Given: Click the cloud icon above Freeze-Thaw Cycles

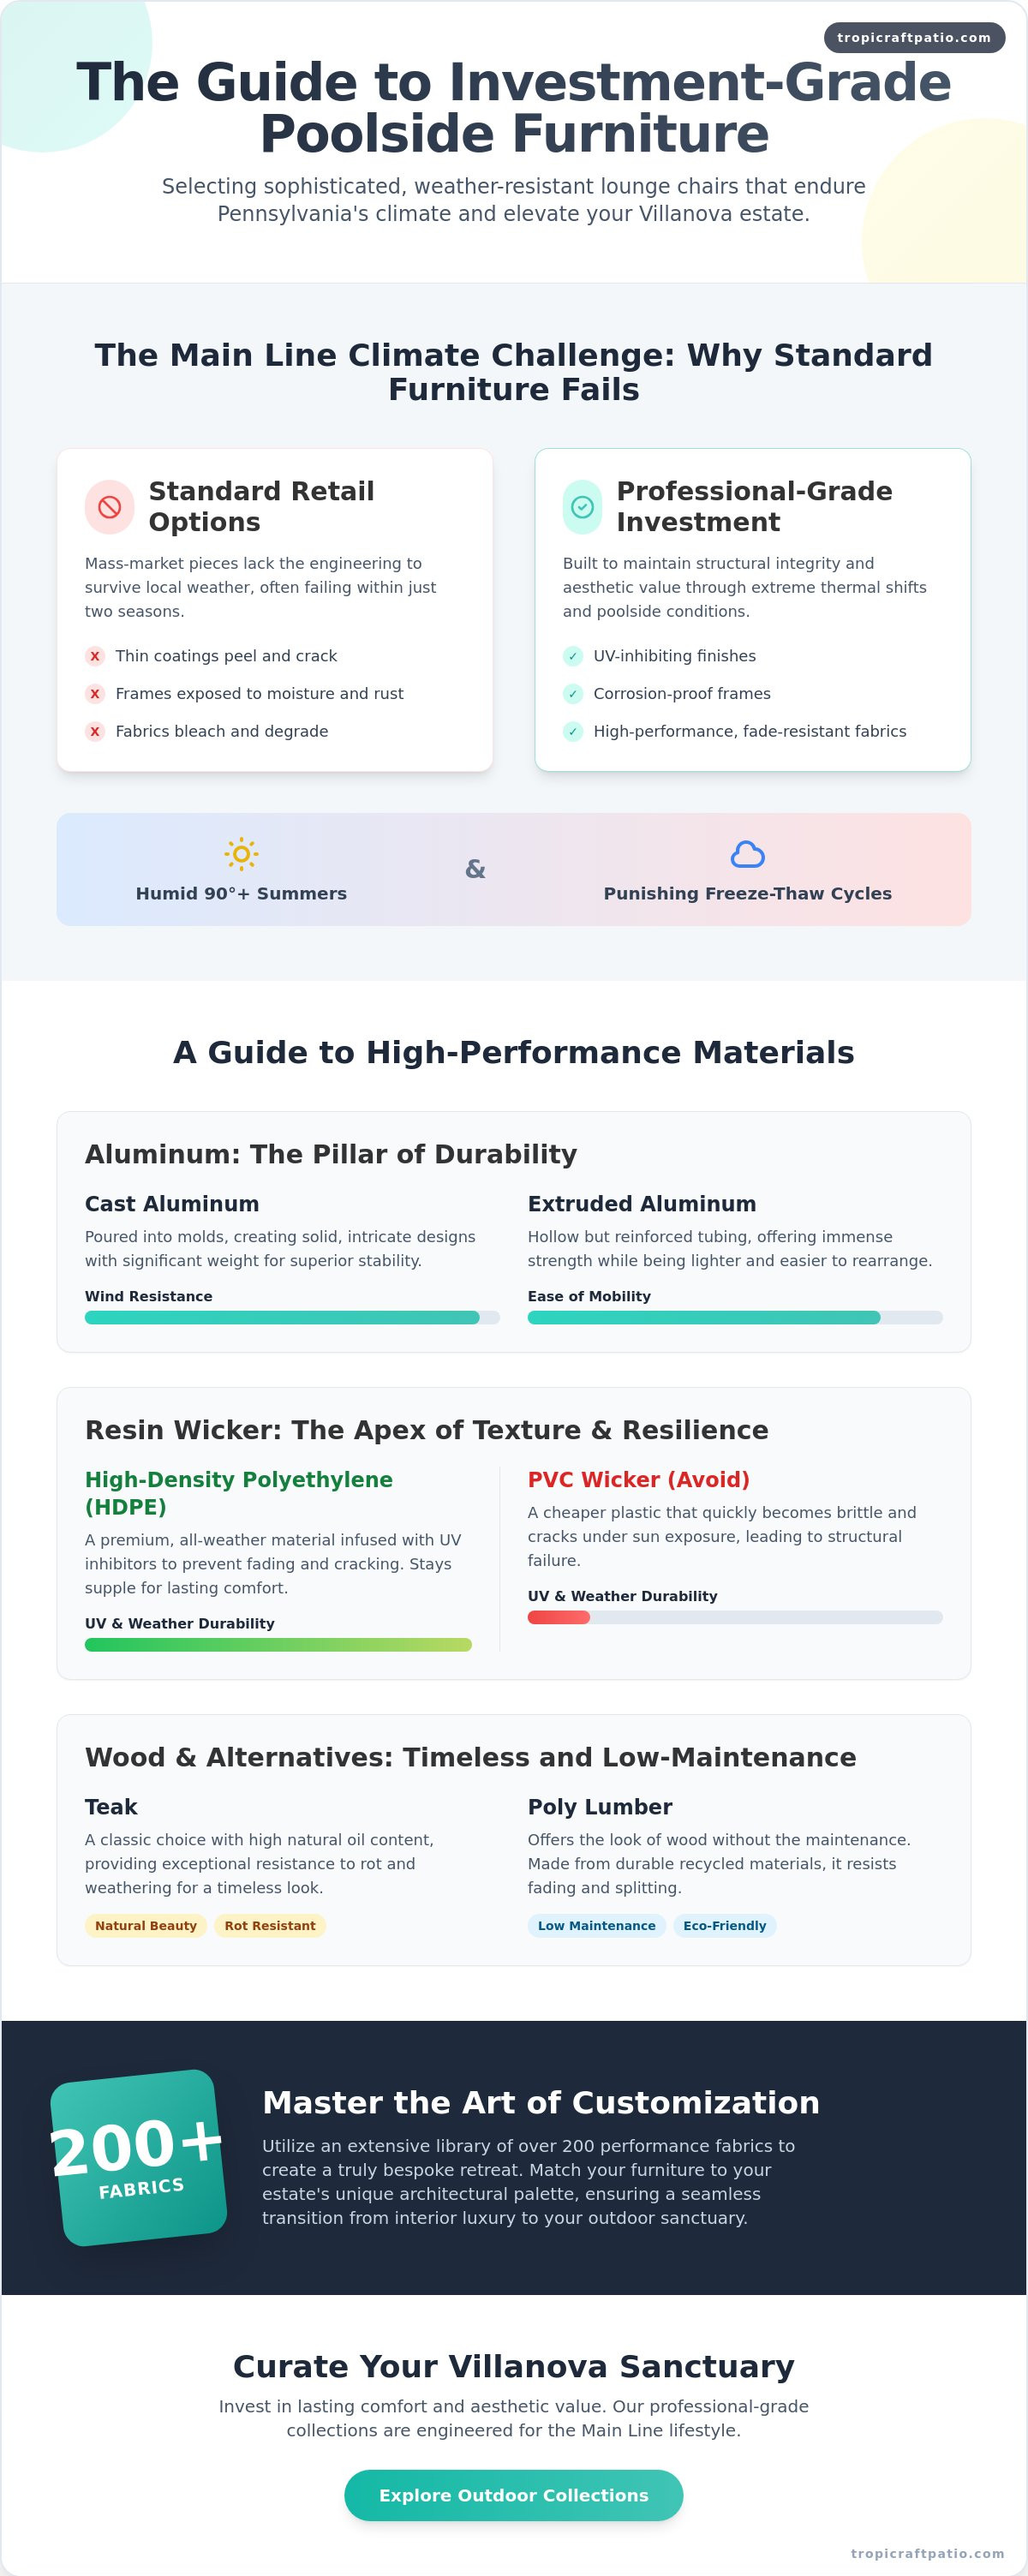Looking at the screenshot, I should 747,854.
